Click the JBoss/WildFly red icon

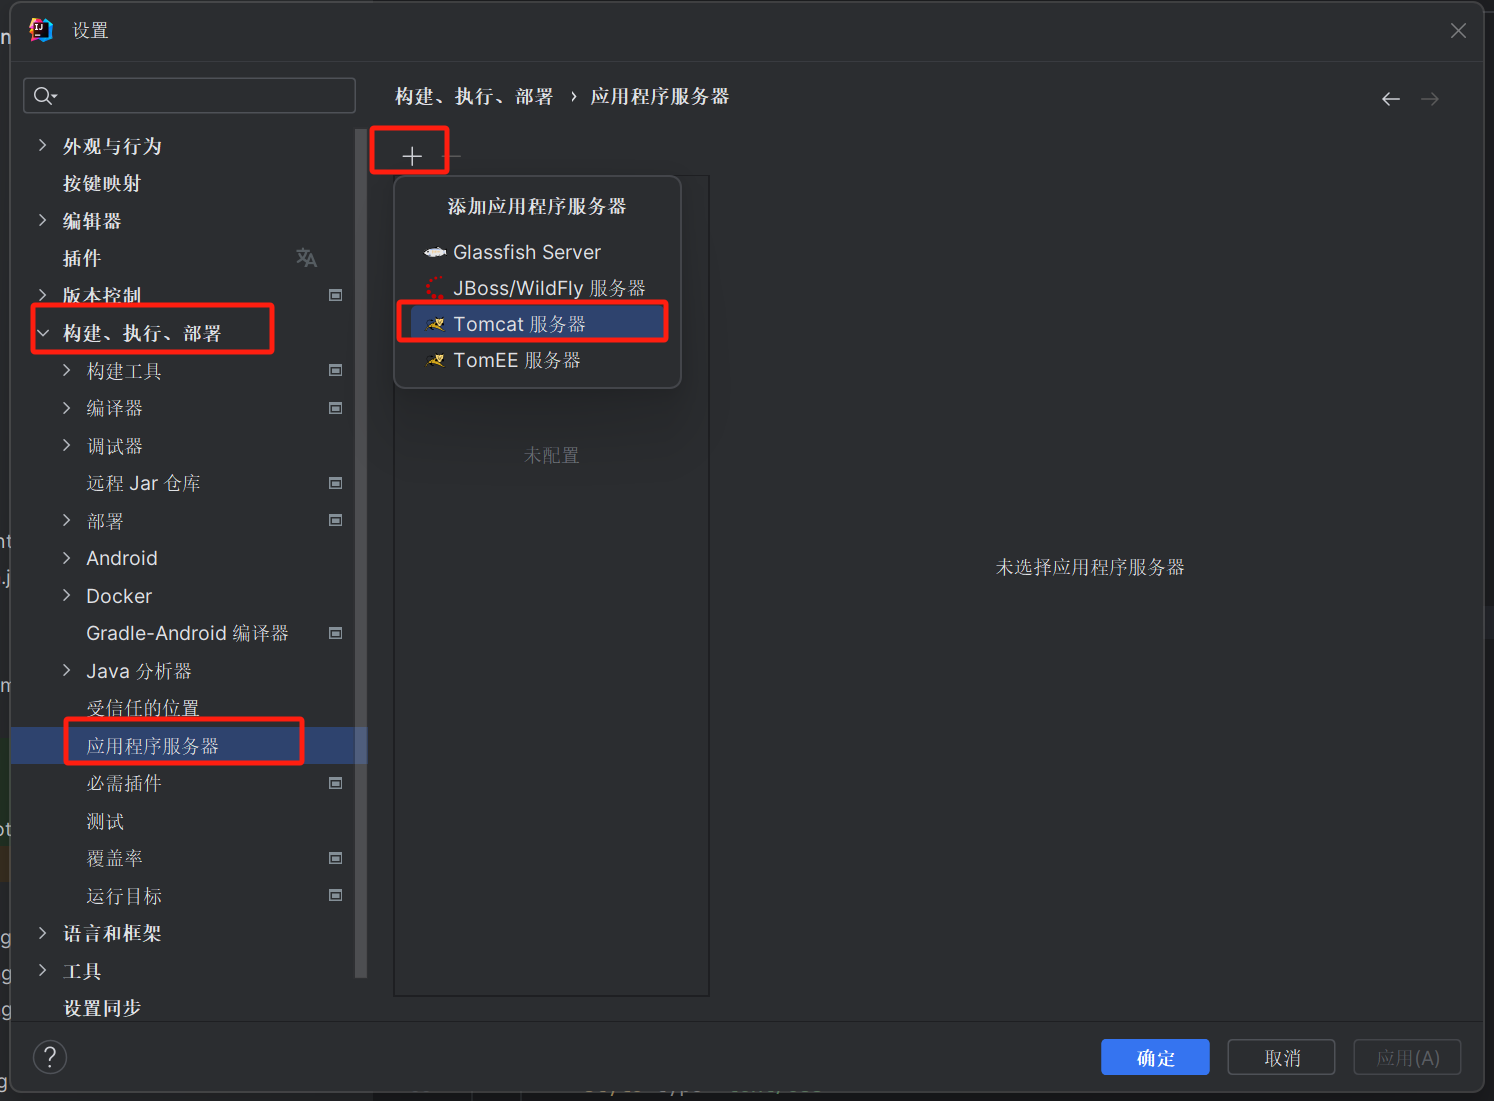tap(435, 288)
